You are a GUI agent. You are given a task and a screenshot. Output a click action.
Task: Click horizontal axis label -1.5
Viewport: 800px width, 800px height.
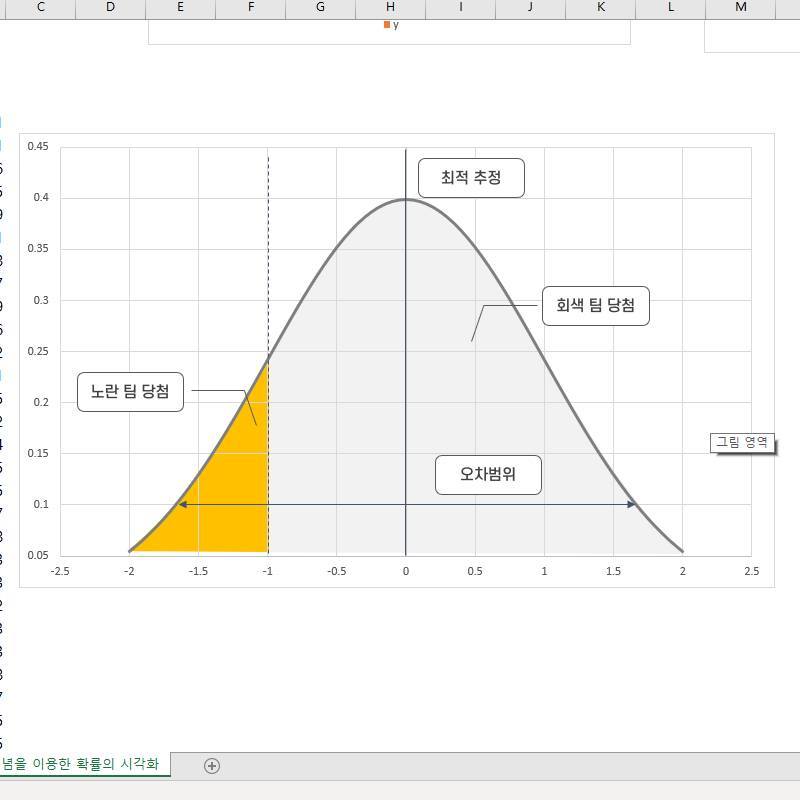point(198,571)
